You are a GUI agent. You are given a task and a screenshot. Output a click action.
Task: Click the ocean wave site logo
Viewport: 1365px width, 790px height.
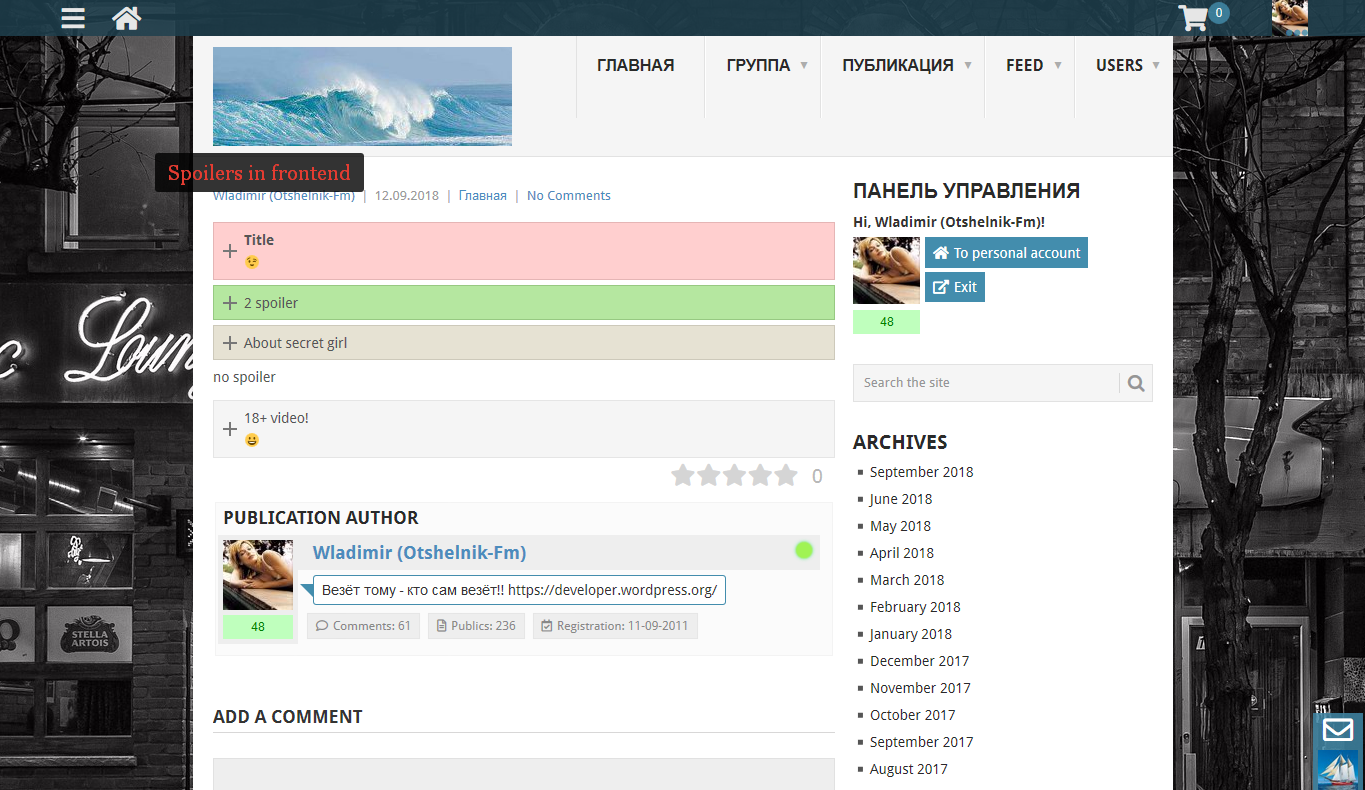click(362, 96)
